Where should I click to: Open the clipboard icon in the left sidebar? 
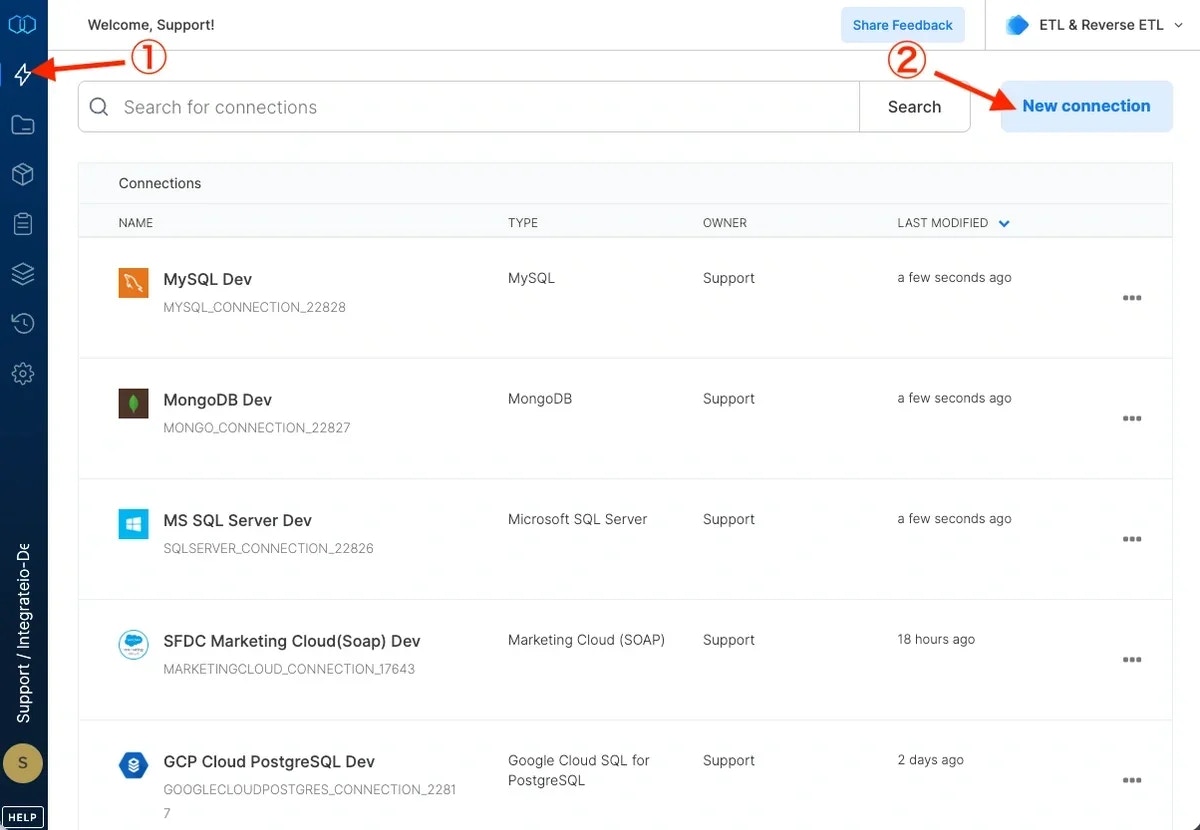[x=23, y=224]
